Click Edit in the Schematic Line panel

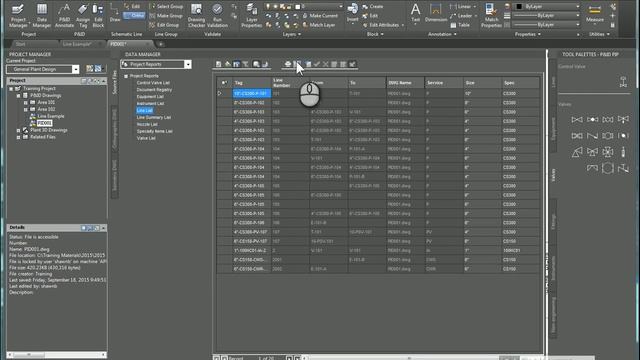pyautogui.click(x=133, y=6)
